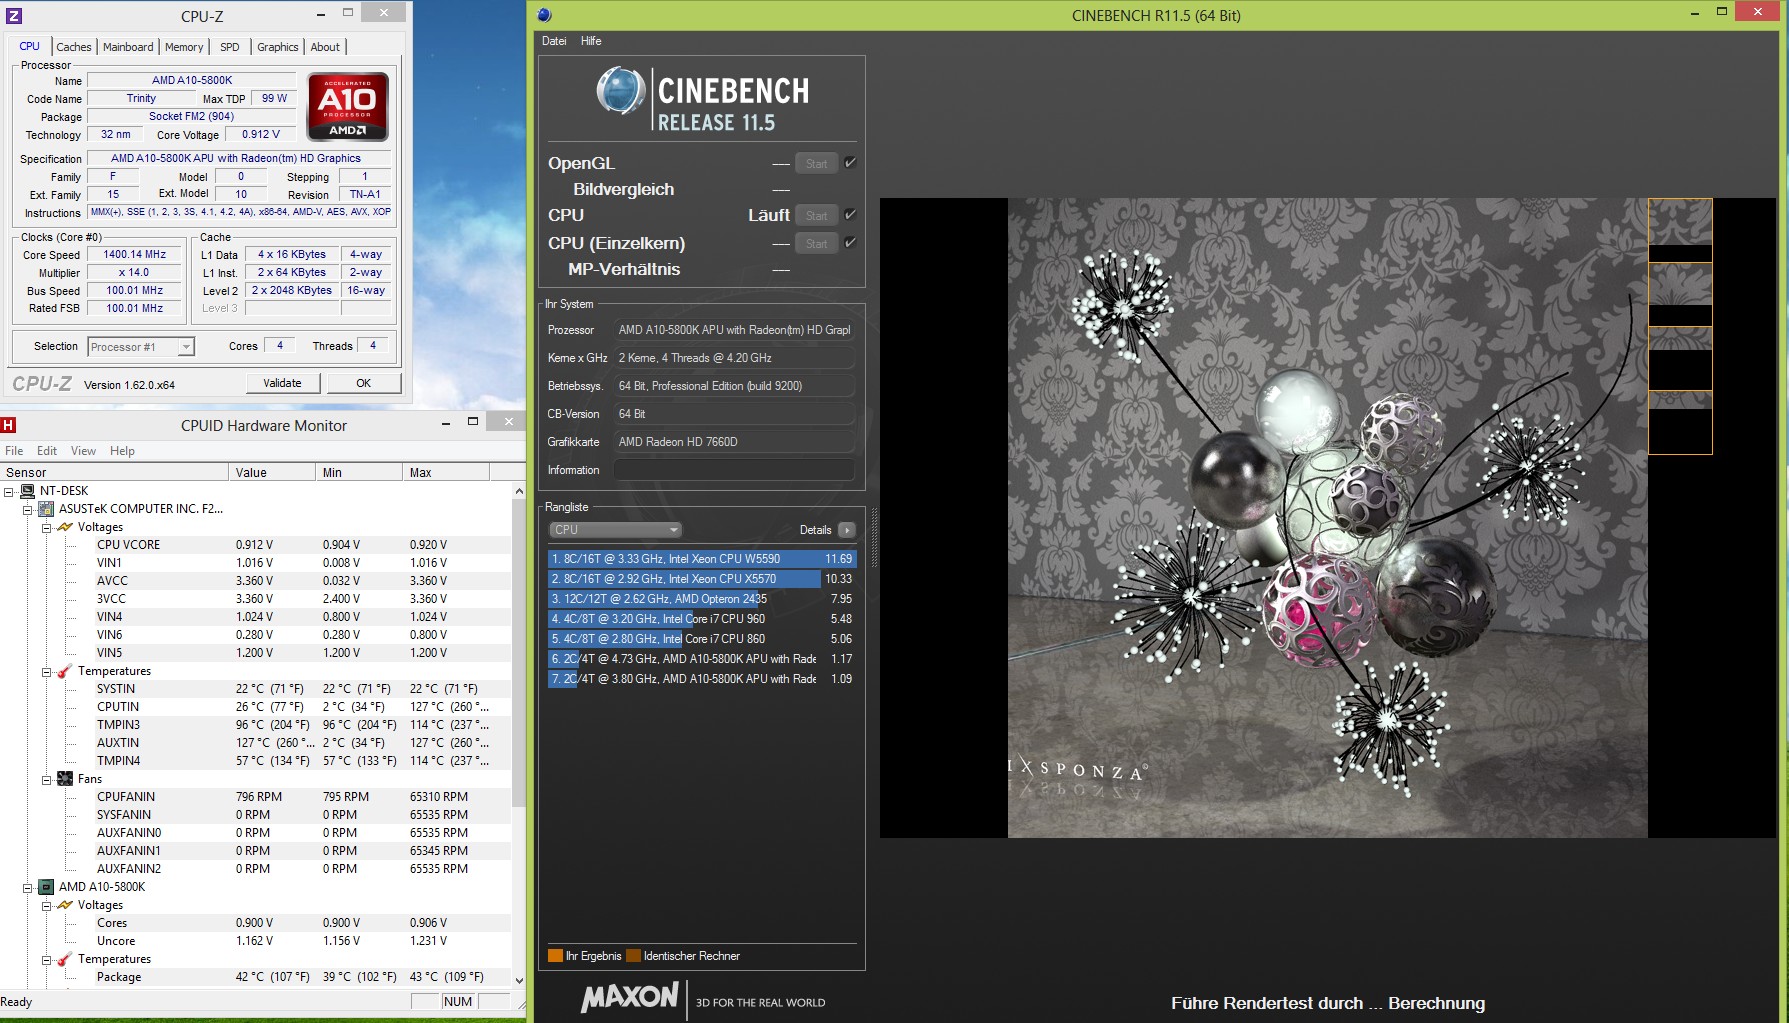Click the HWMonitor scrollbar up arrow
This screenshot has height=1023, width=1789.
(519, 491)
